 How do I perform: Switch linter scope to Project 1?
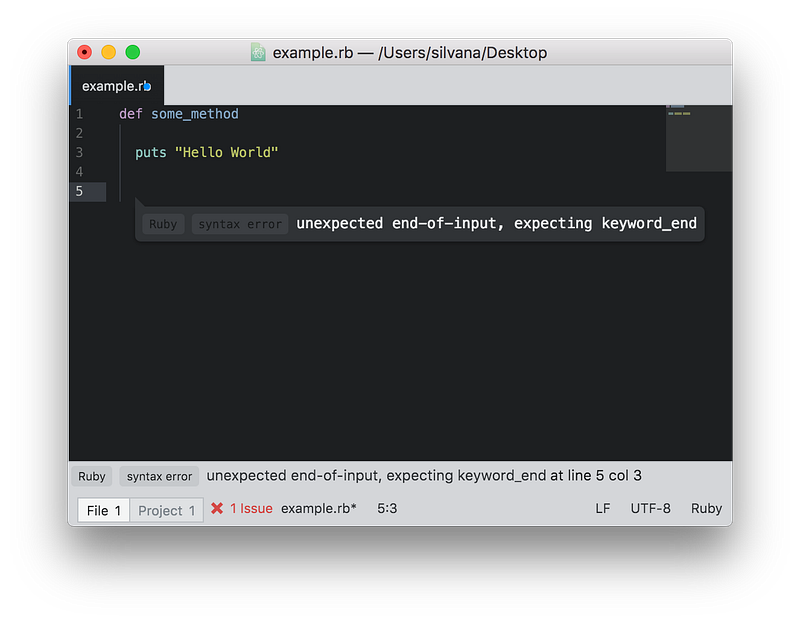click(167, 510)
